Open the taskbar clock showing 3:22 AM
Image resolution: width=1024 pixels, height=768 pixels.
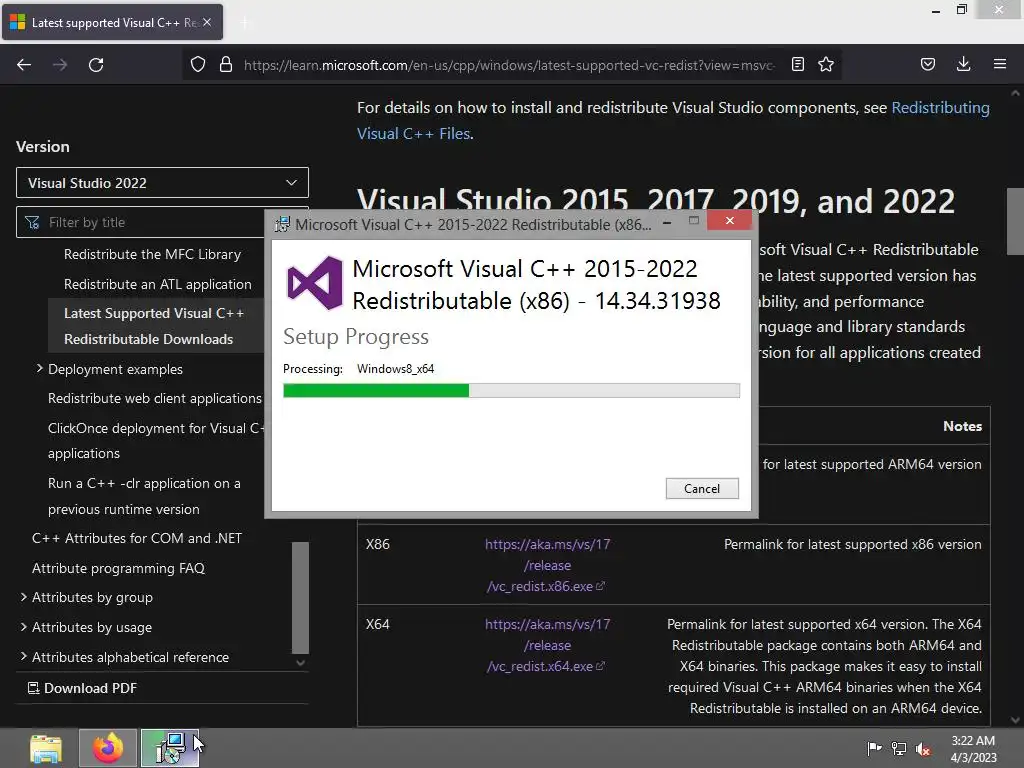point(973,749)
